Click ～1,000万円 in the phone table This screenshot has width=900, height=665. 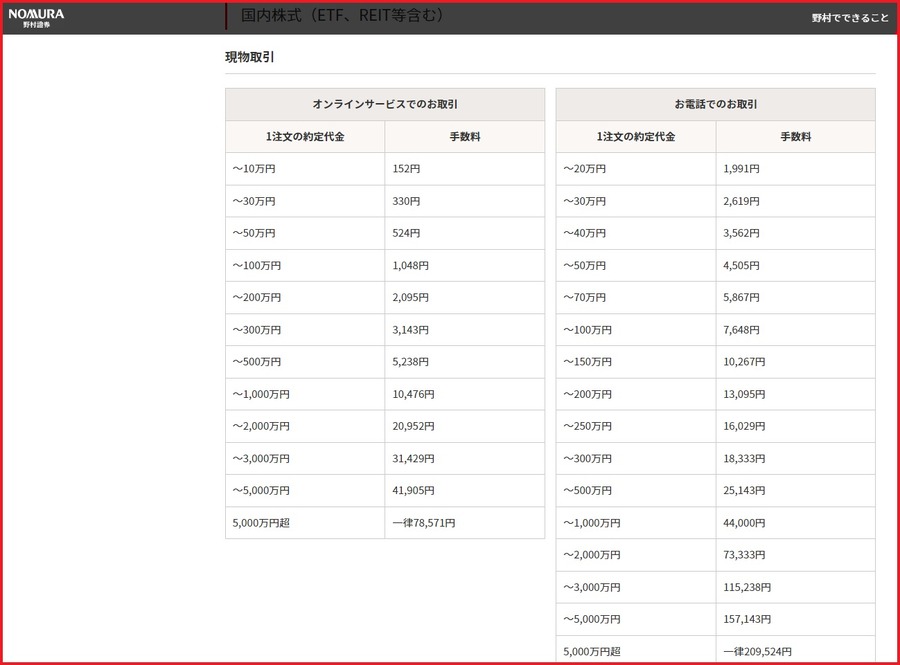point(592,523)
